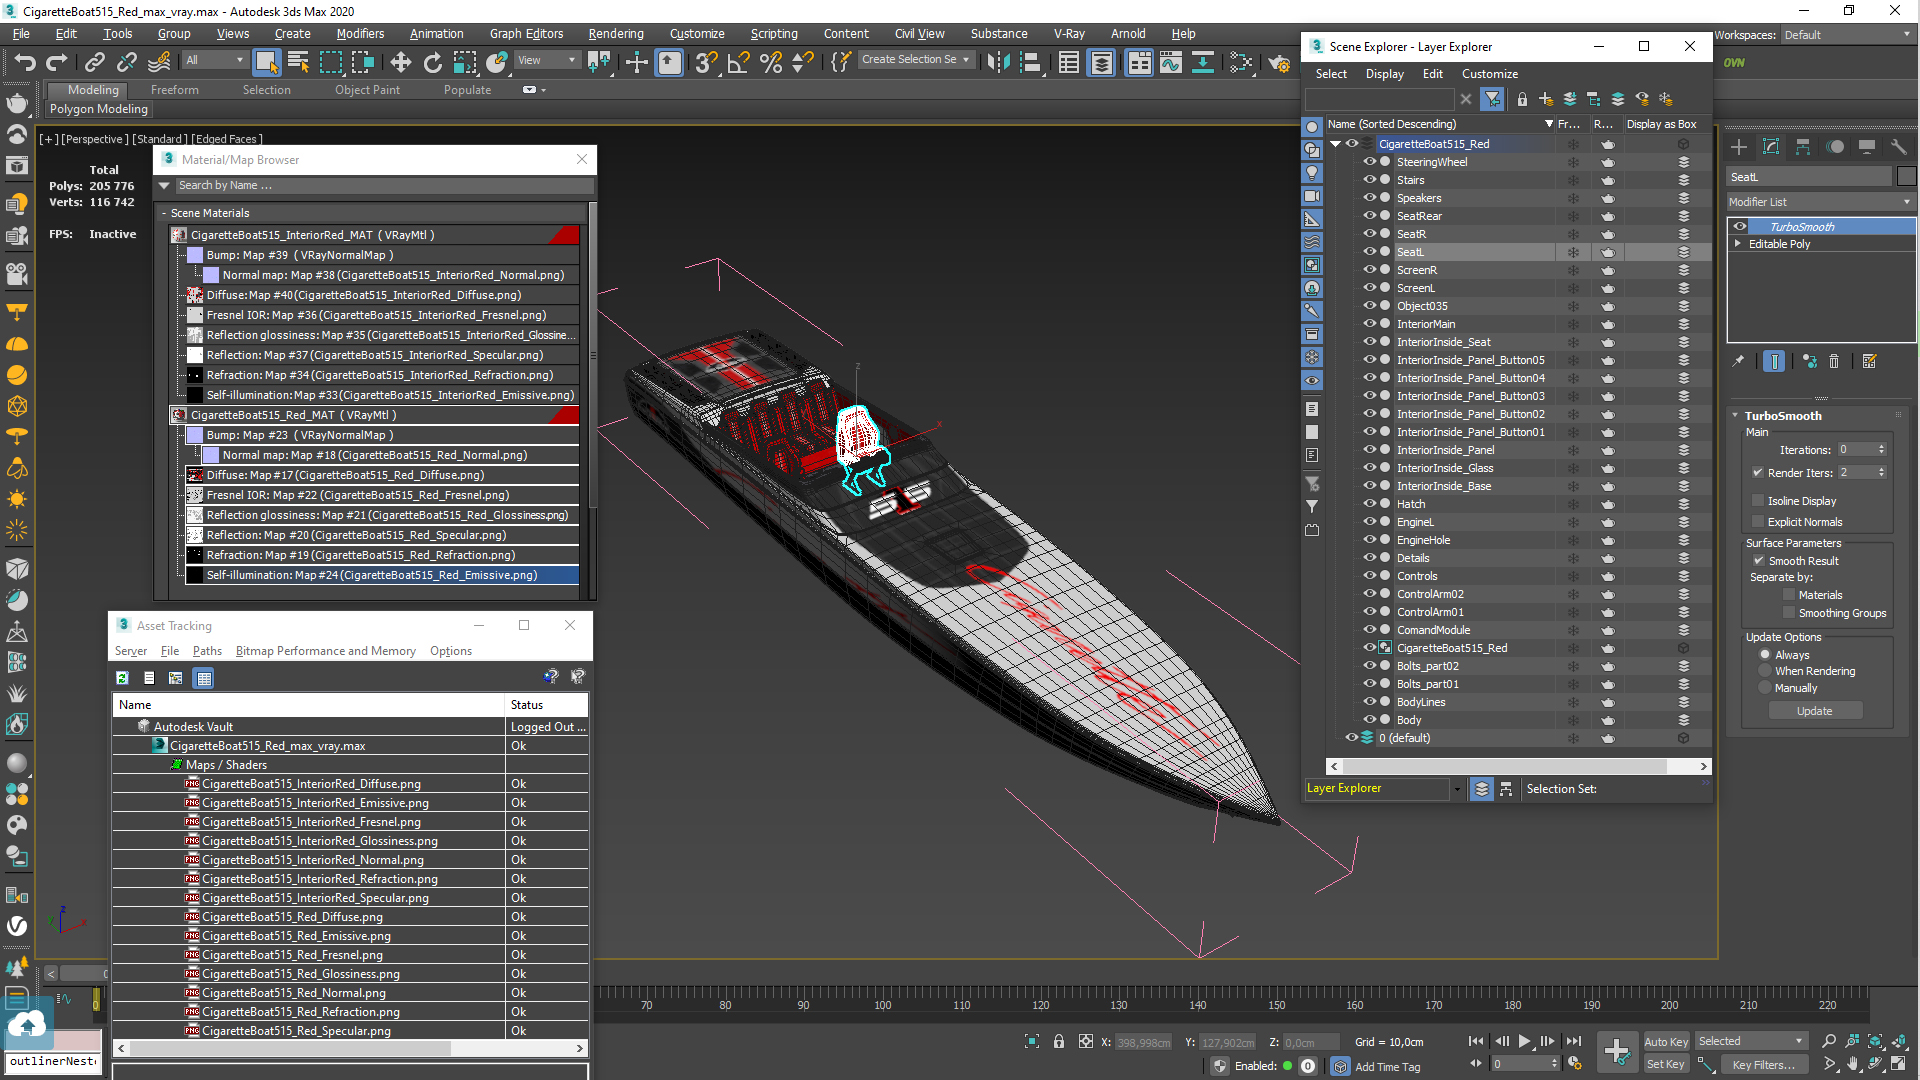
Task: Open the Paths menu in Asset Tracking
Action: coord(207,651)
